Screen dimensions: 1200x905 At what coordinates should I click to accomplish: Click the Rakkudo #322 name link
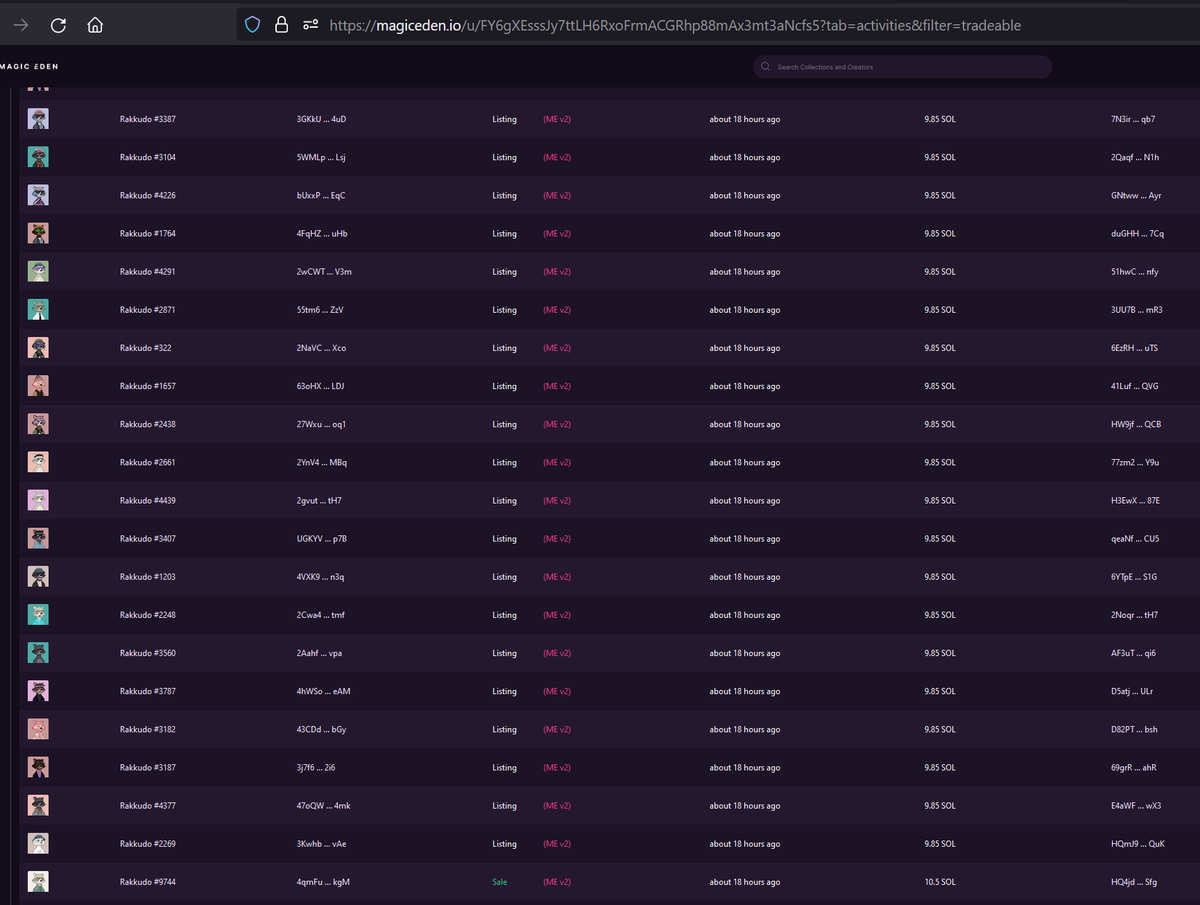146,348
